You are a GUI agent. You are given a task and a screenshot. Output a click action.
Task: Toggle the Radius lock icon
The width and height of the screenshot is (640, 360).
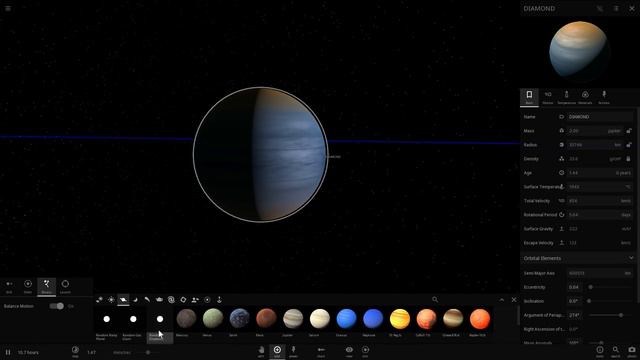pyautogui.click(x=629, y=145)
